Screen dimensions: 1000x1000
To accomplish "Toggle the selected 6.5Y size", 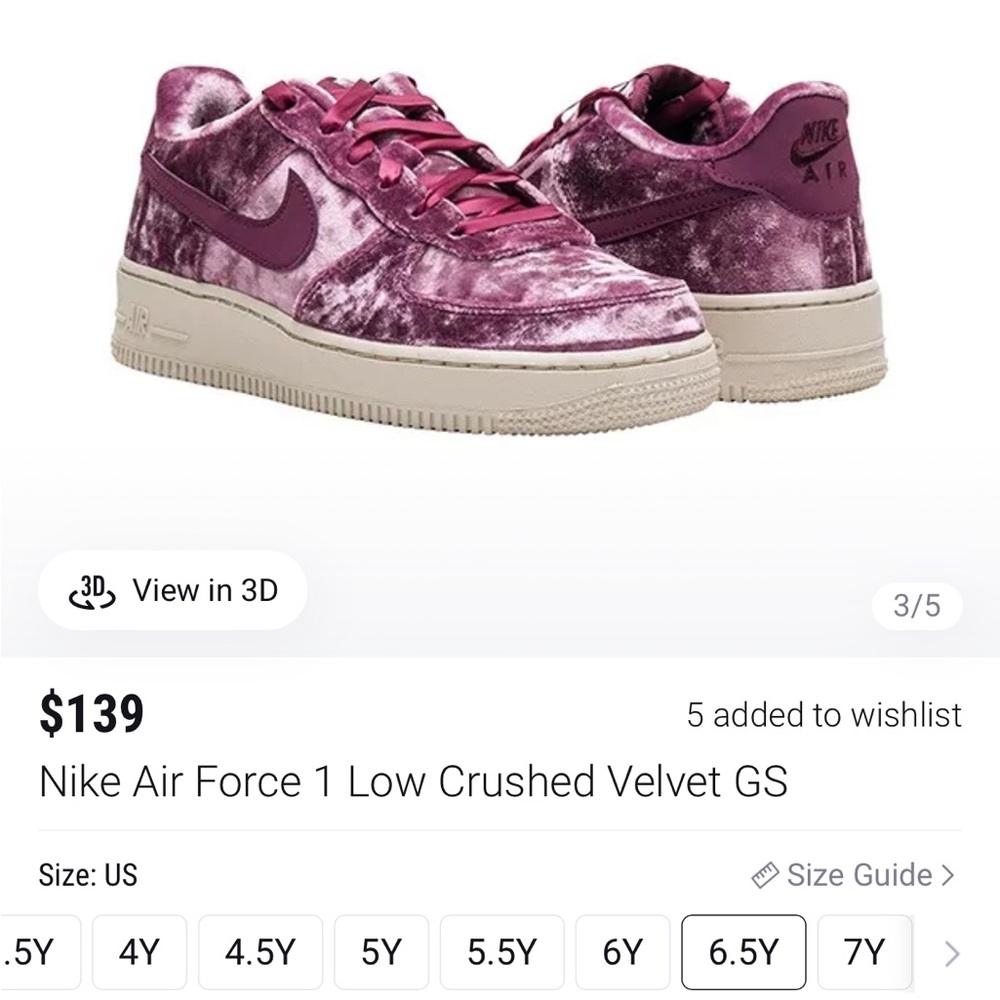I will (743, 952).
